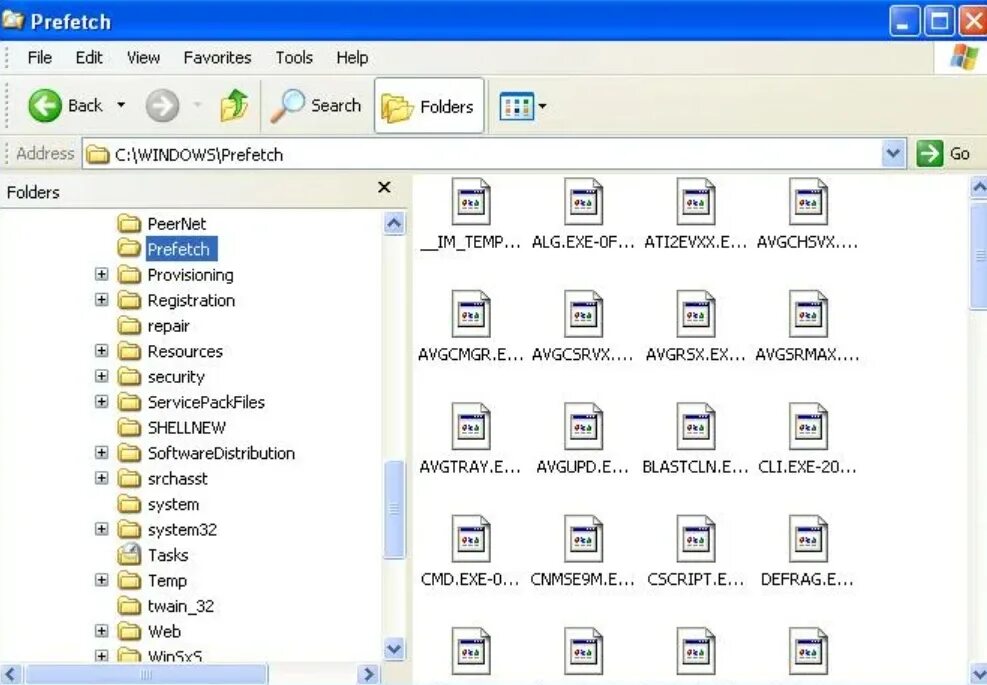Toggle the Folders pane button
The image size is (987, 685).
point(429,106)
